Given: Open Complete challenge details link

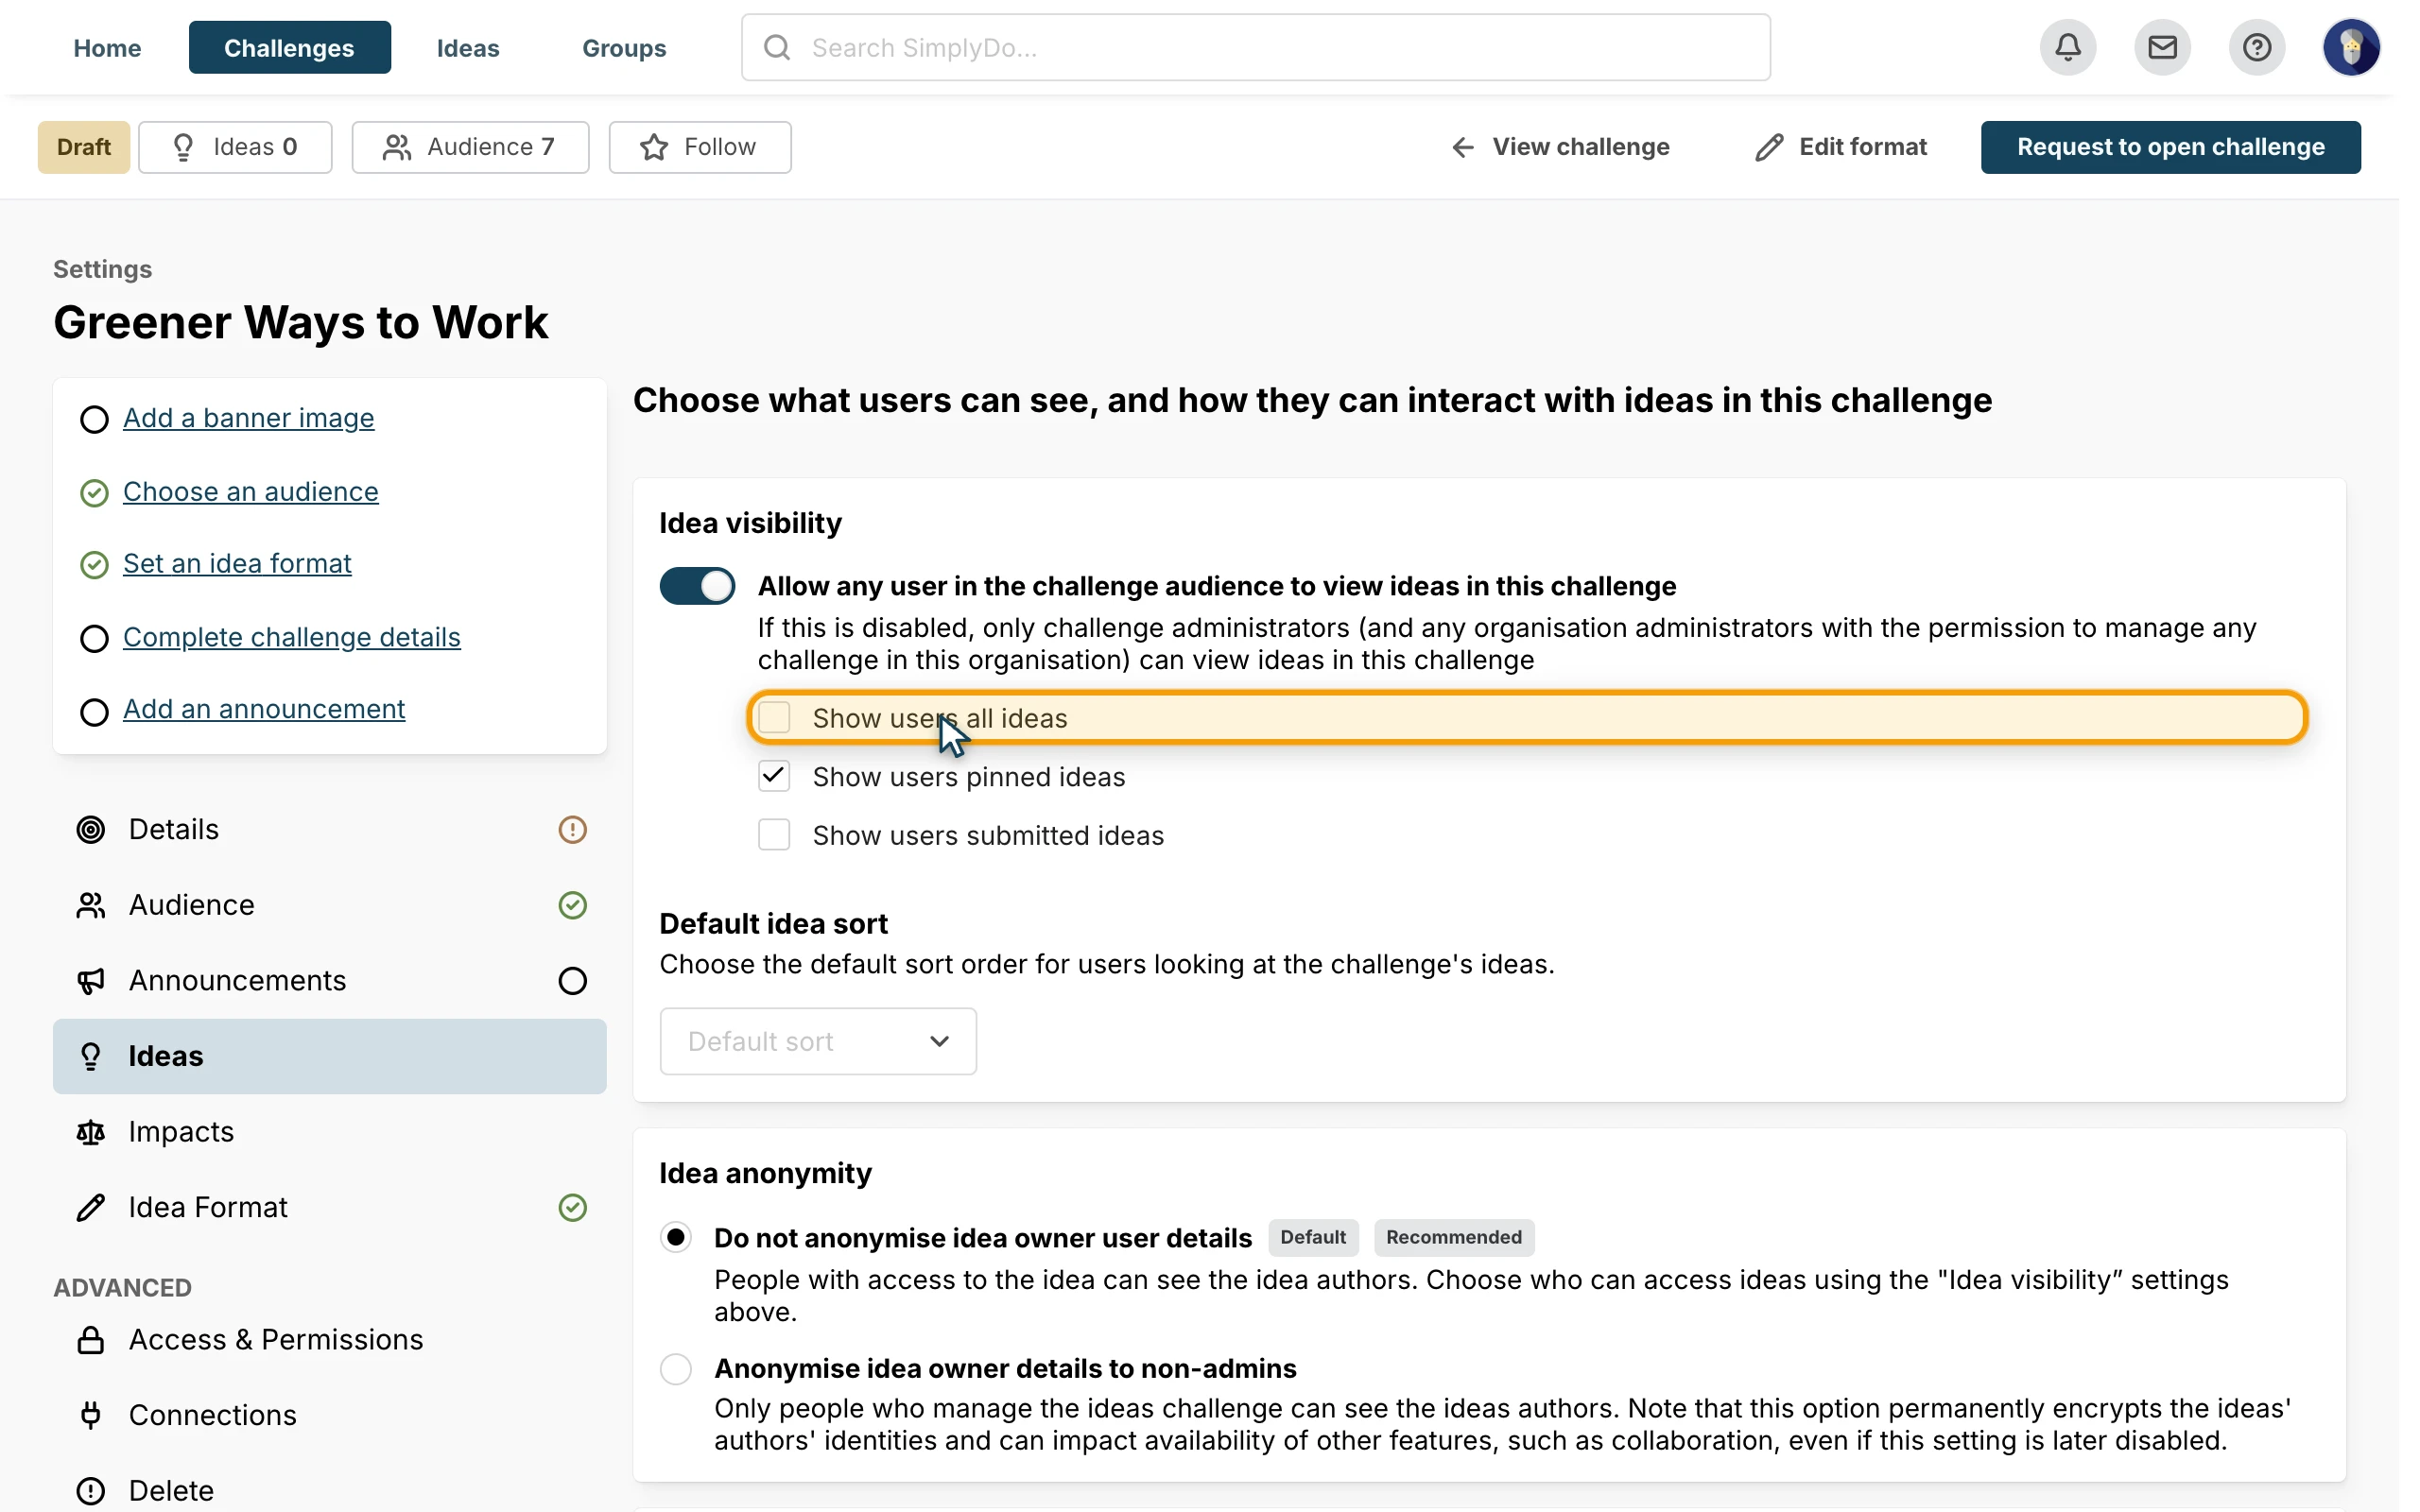Looking at the screenshot, I should (x=292, y=637).
